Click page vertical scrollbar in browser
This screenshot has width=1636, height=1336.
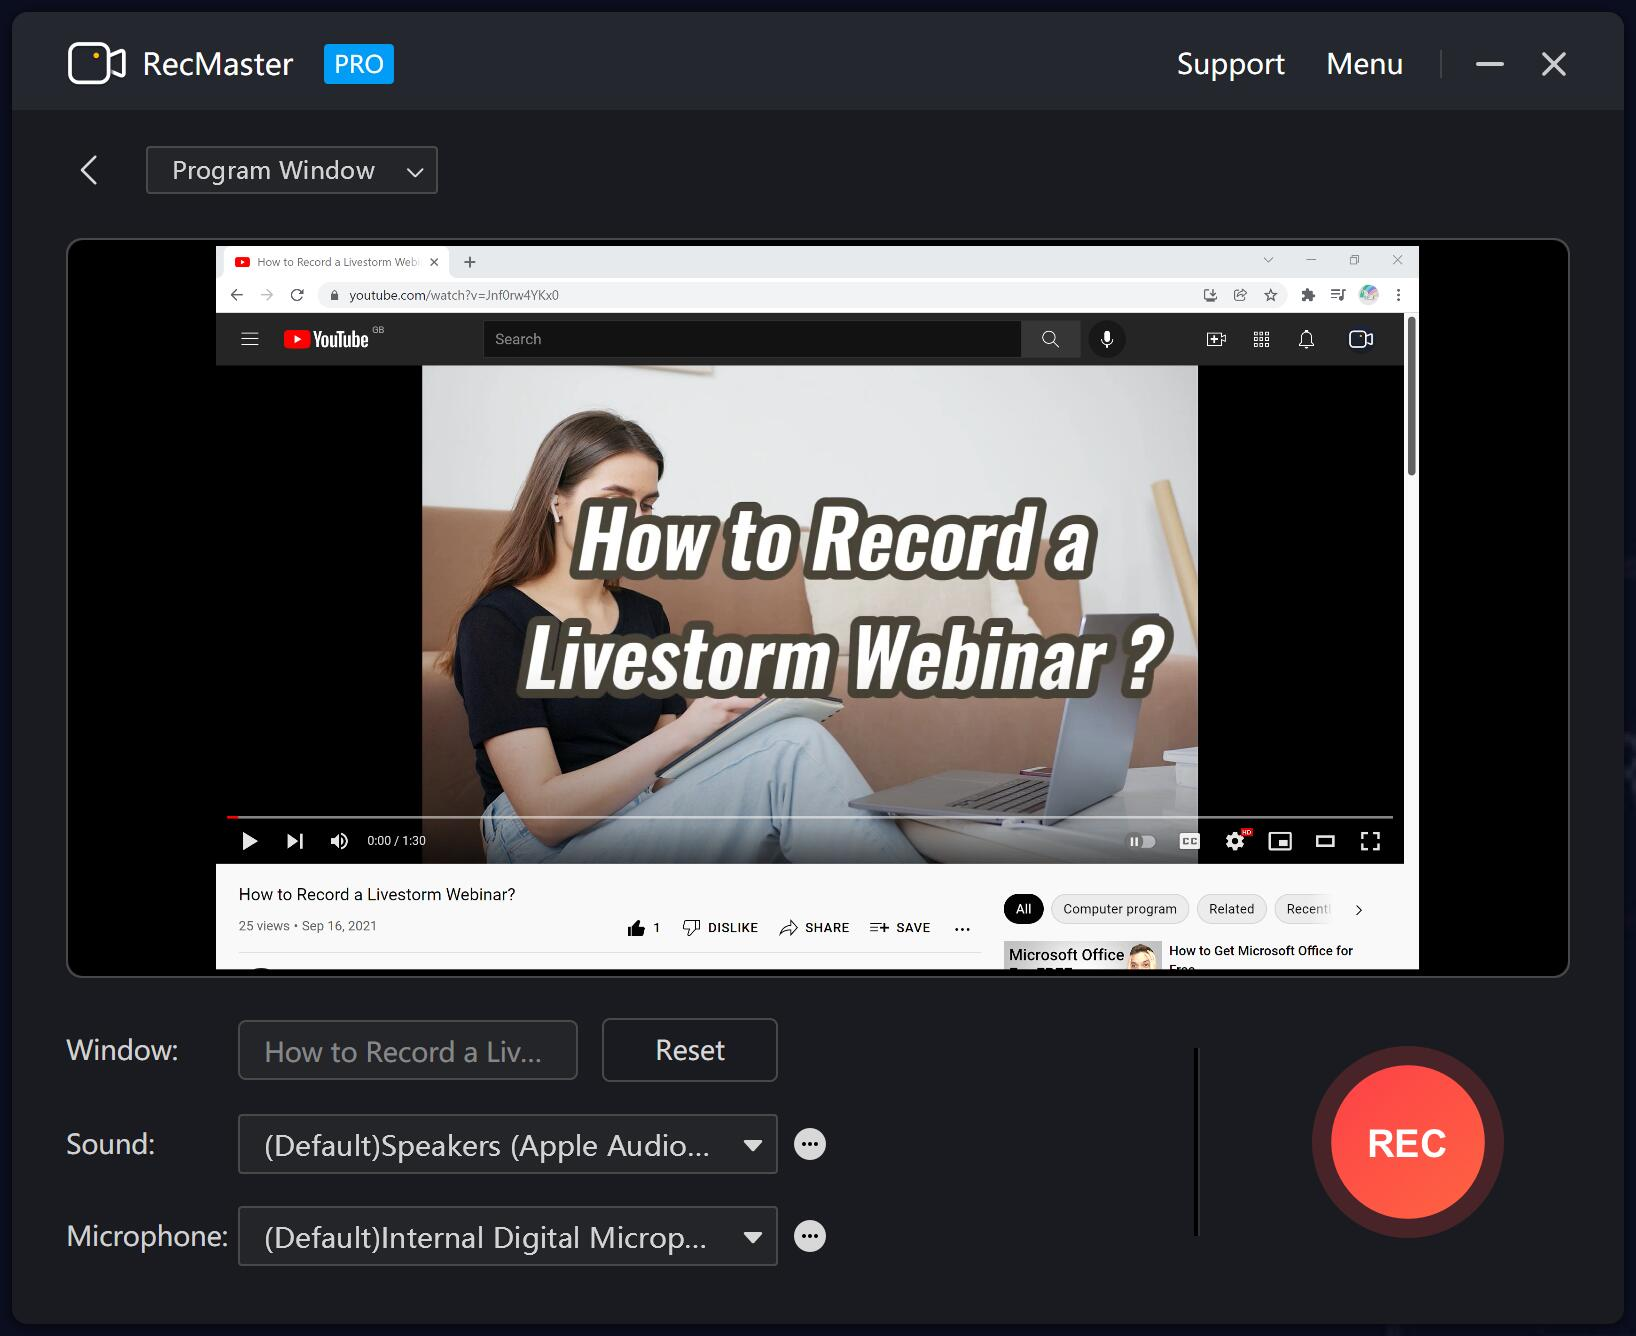pos(1412,396)
